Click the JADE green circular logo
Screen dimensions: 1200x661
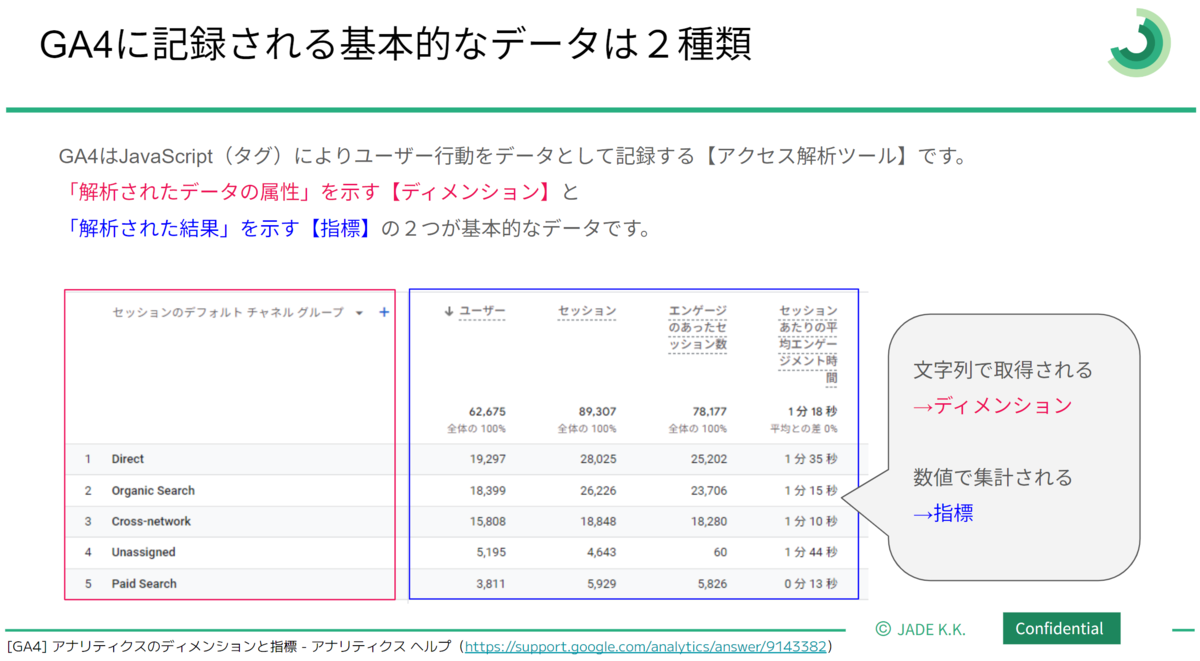coord(1139,42)
